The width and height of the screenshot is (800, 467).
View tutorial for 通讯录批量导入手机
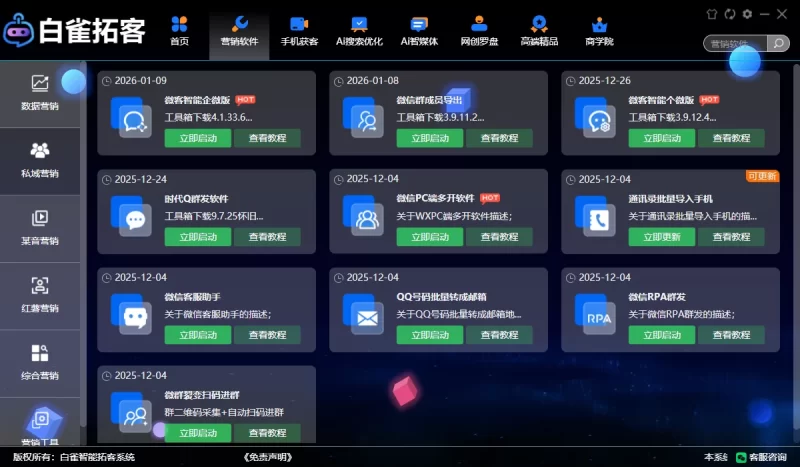click(731, 237)
